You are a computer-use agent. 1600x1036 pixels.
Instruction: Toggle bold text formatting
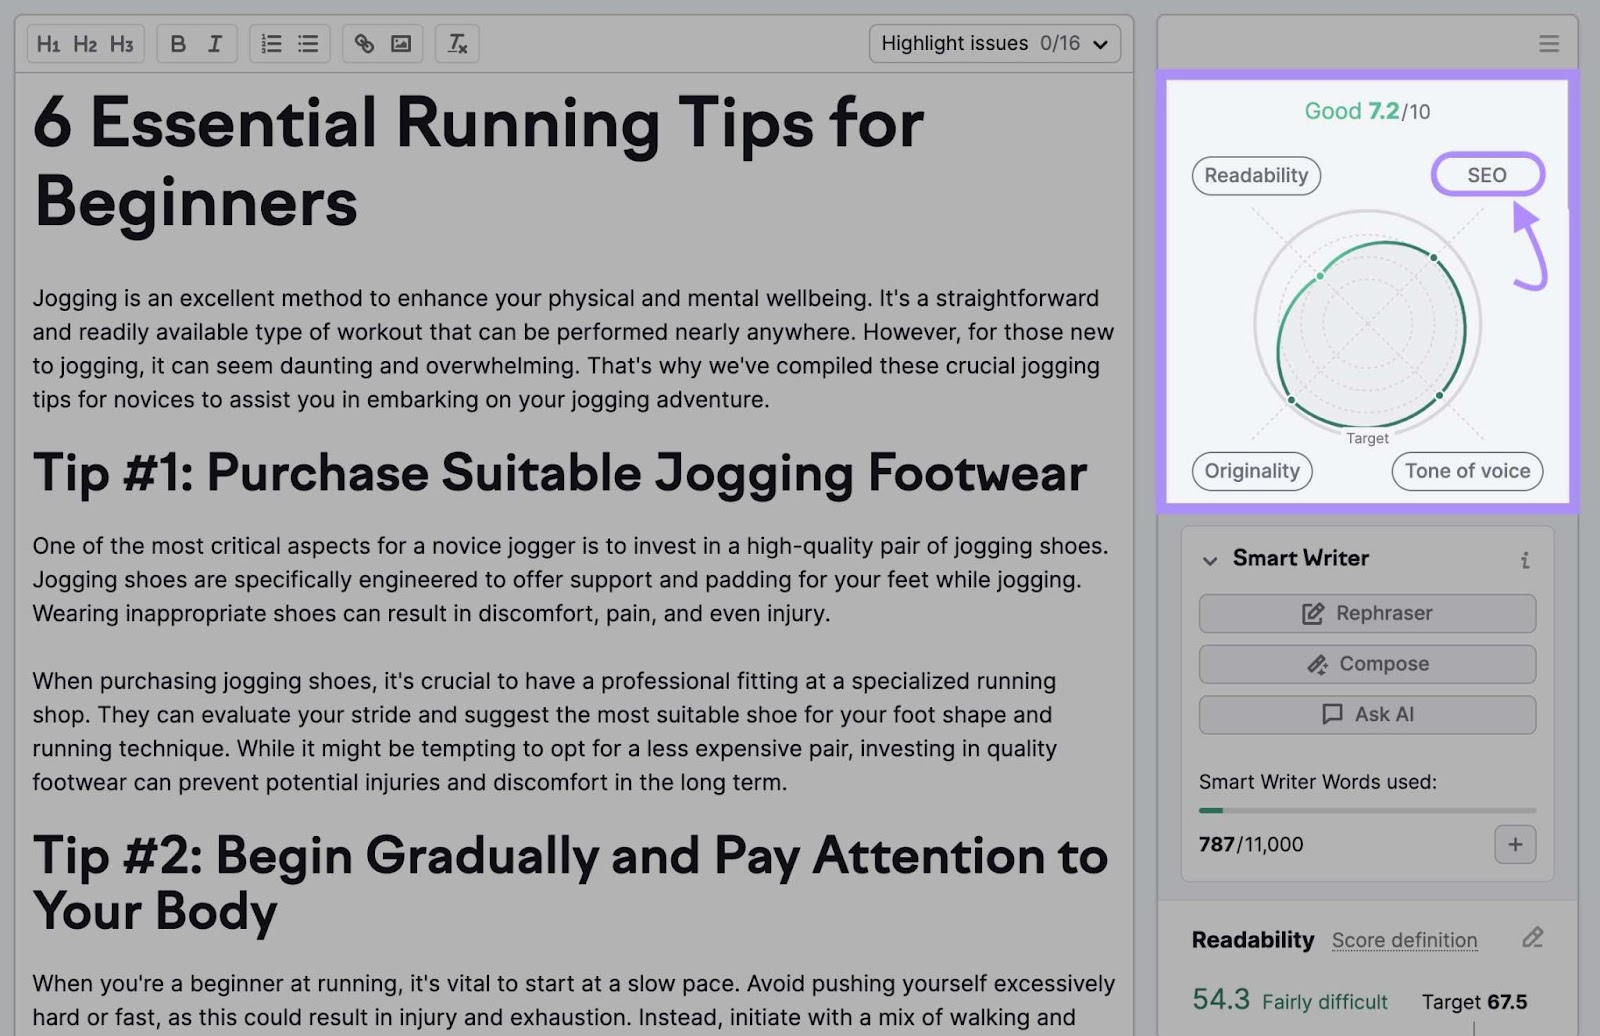pyautogui.click(x=178, y=44)
